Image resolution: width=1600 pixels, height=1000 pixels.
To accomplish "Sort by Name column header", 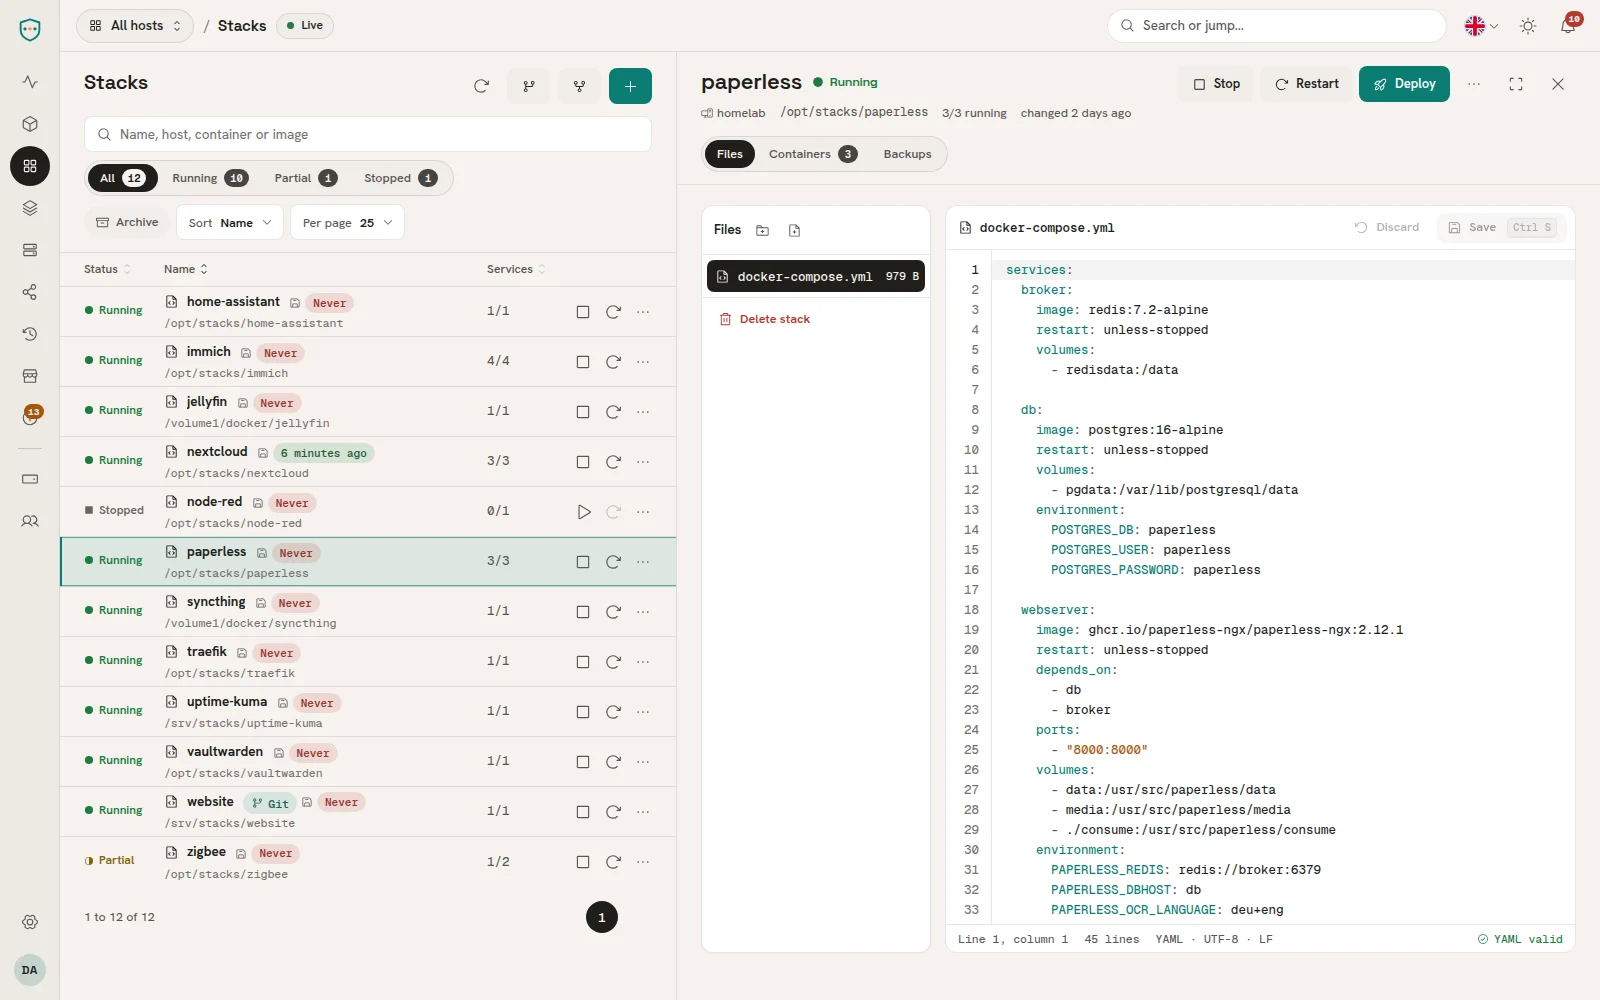I will coord(186,269).
